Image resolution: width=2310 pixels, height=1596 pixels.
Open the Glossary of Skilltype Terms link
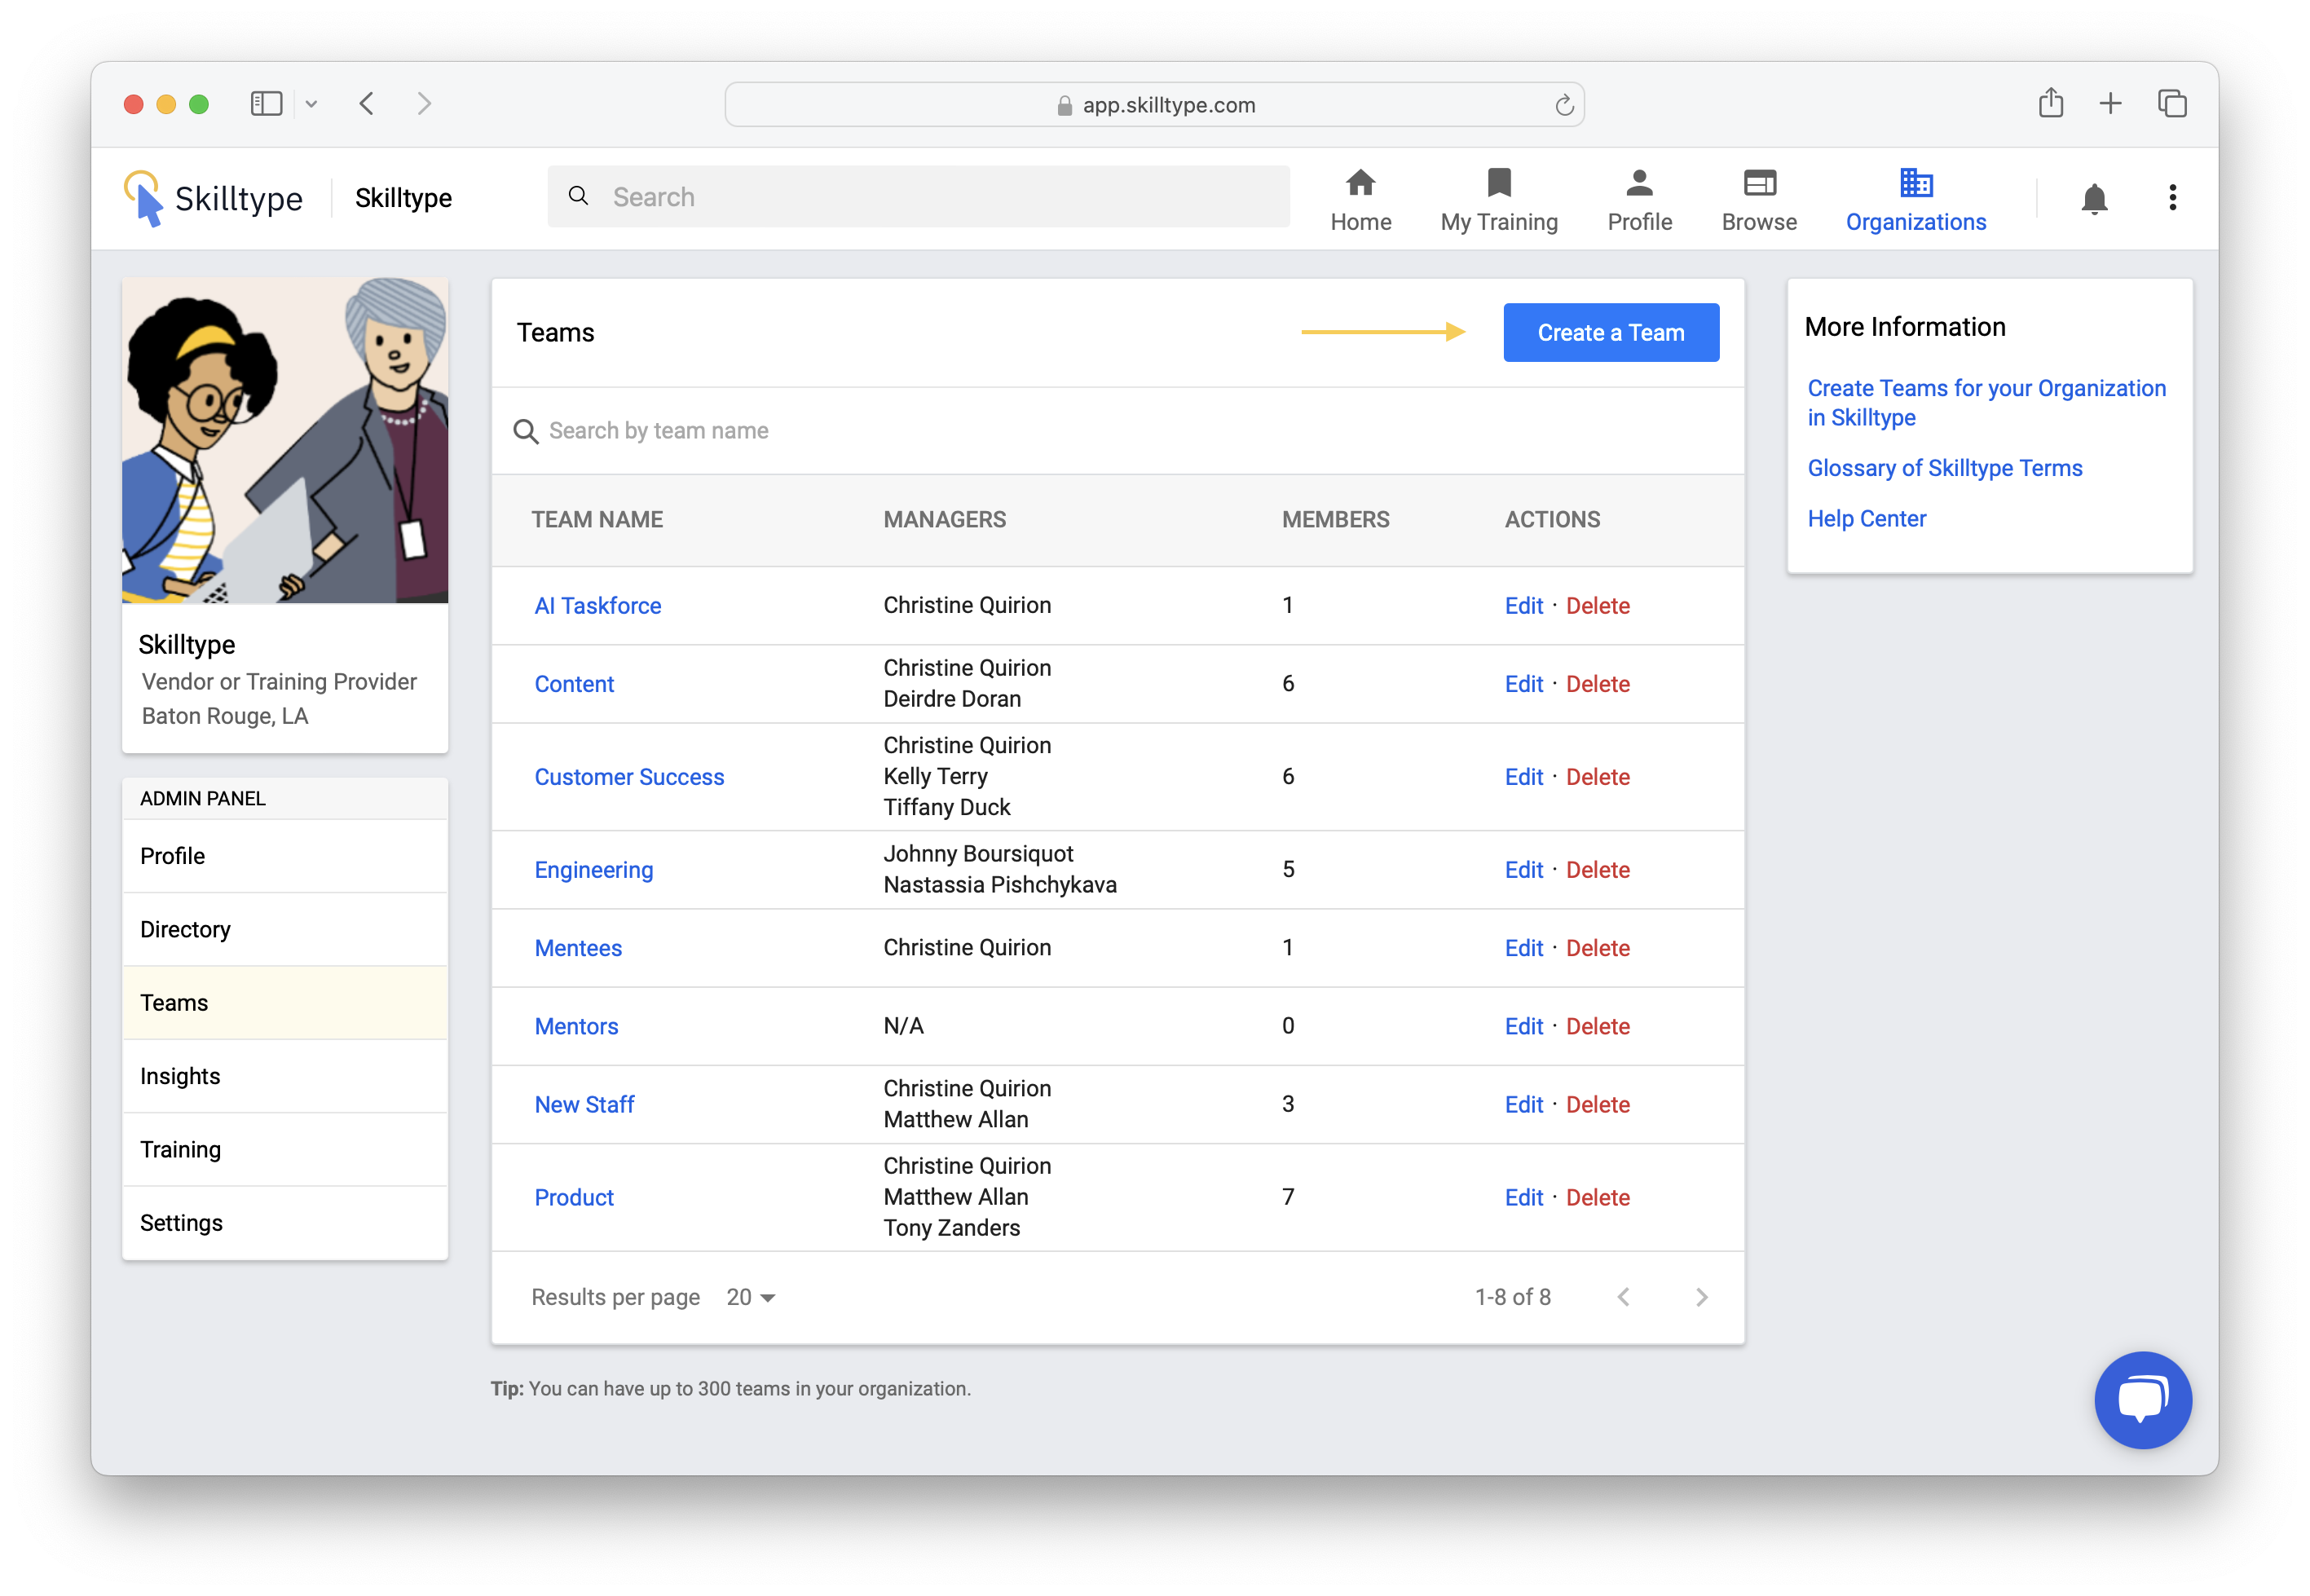[x=1944, y=468]
